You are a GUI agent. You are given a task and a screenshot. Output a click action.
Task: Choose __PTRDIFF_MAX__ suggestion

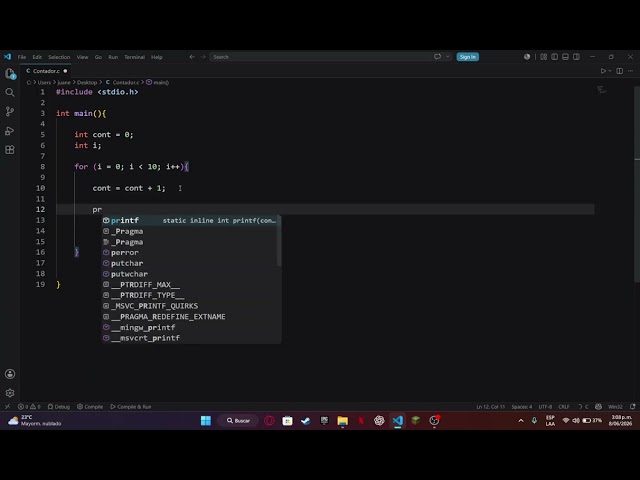point(189,284)
